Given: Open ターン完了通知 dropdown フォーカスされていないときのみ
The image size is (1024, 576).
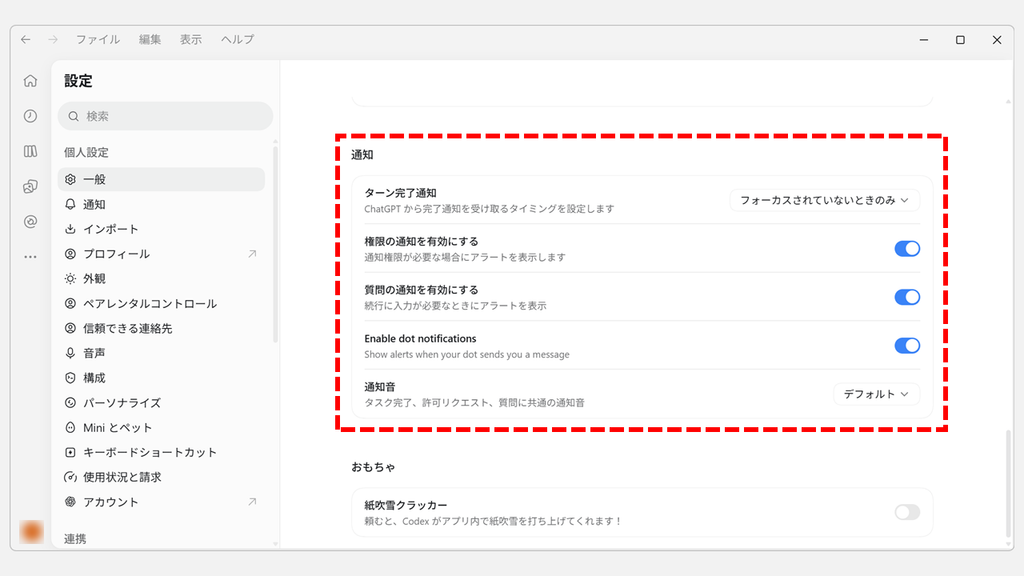Looking at the screenshot, I should coord(825,200).
